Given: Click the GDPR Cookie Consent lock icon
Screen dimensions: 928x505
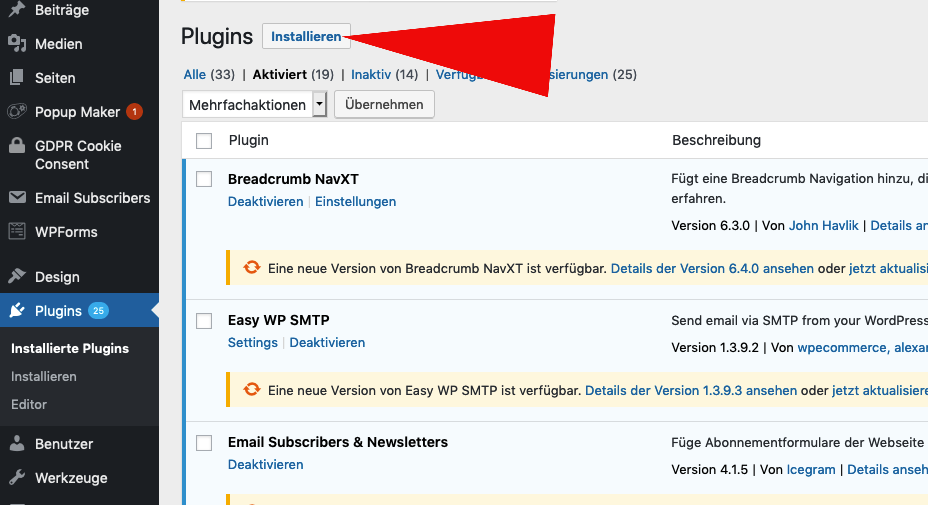Looking at the screenshot, I should click(x=17, y=146).
